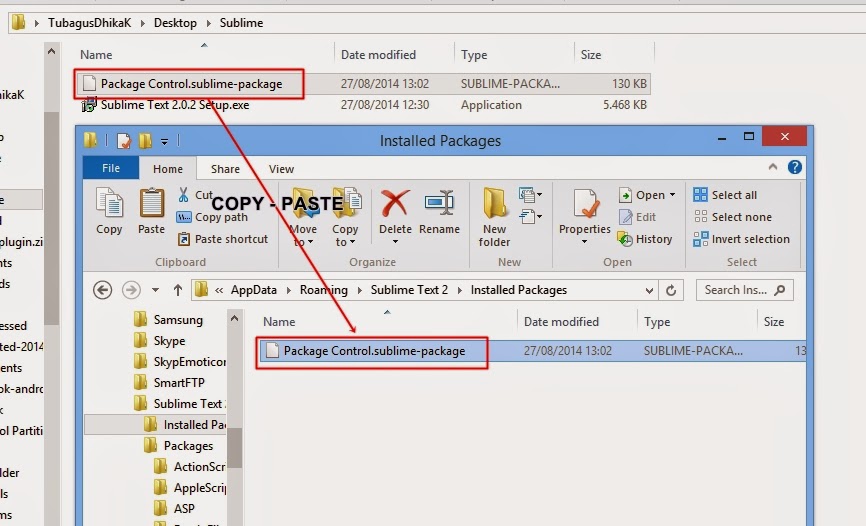Click the Search Installed Packages field
This screenshot has height=526, width=866.
tap(744, 290)
